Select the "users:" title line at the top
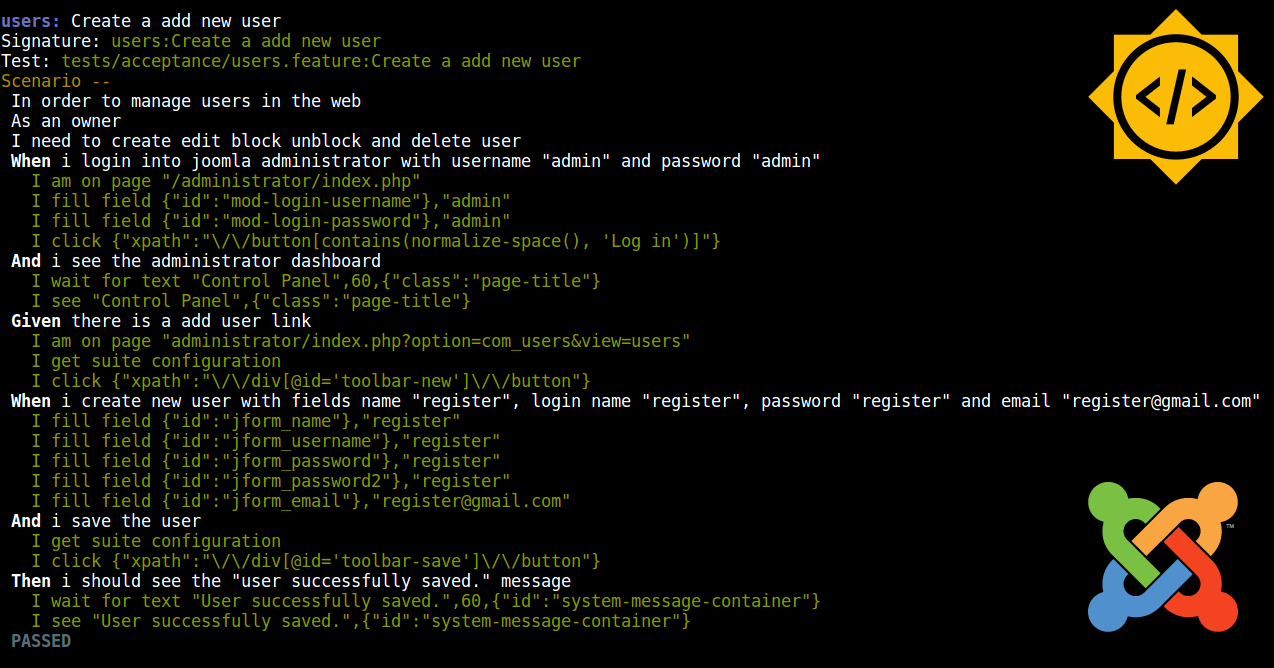This screenshot has height=668, width=1274. [140, 21]
